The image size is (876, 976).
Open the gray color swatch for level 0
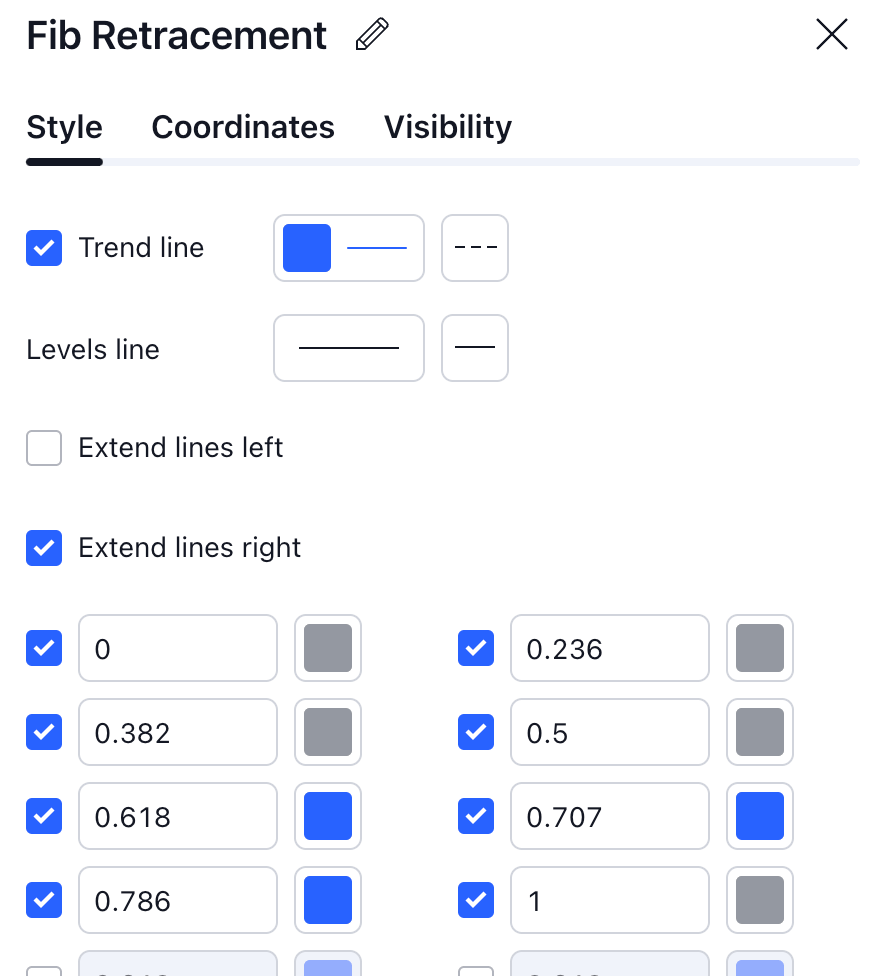pos(328,648)
